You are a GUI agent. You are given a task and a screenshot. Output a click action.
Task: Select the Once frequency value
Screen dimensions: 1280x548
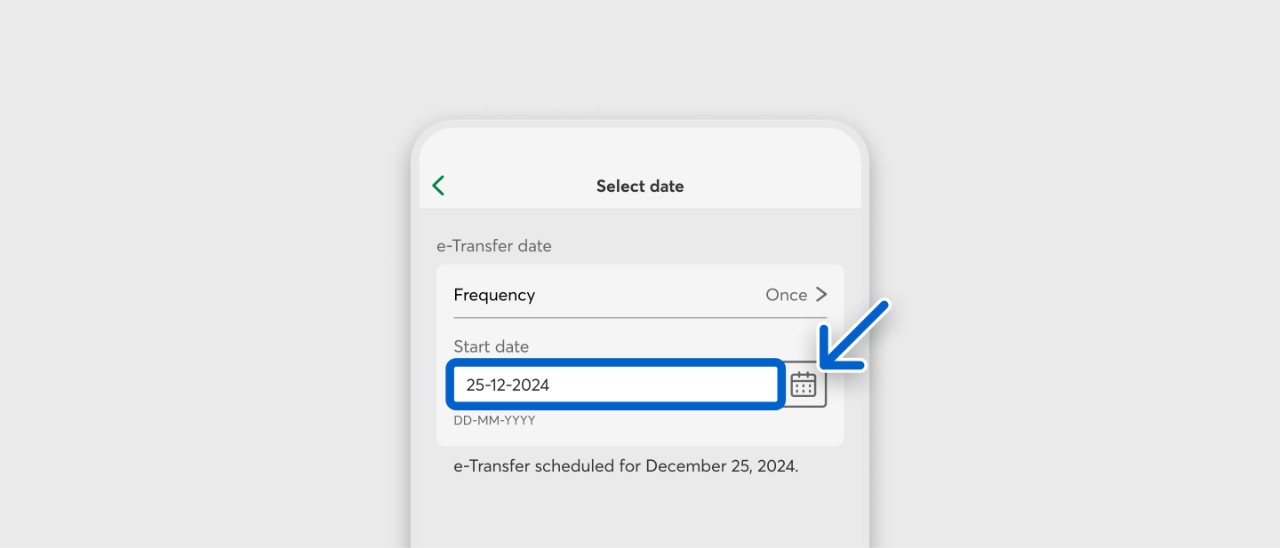coord(786,295)
